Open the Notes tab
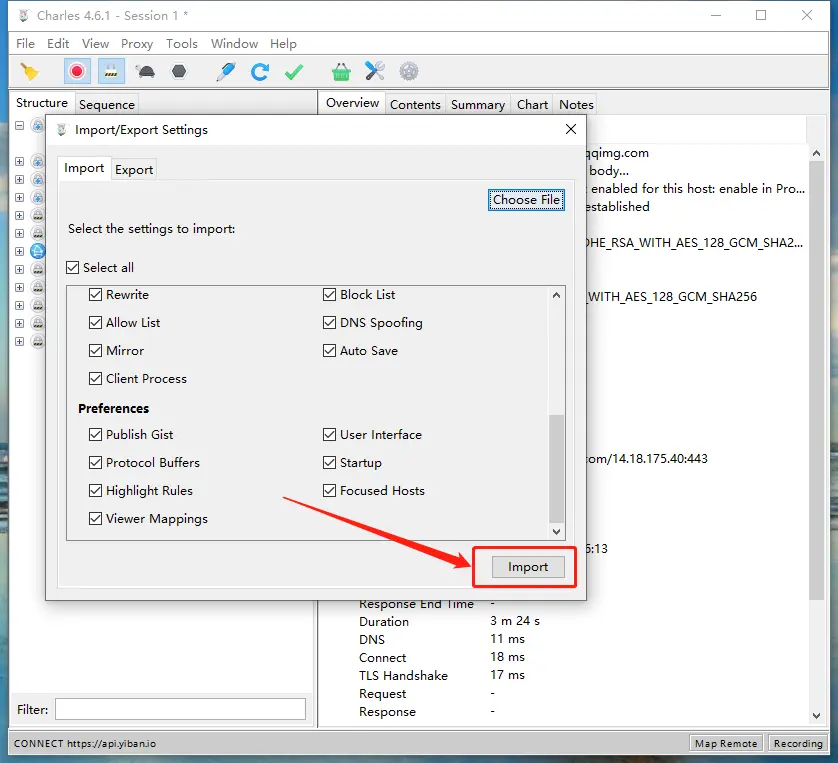Viewport: 838px width, 763px height. (x=576, y=104)
